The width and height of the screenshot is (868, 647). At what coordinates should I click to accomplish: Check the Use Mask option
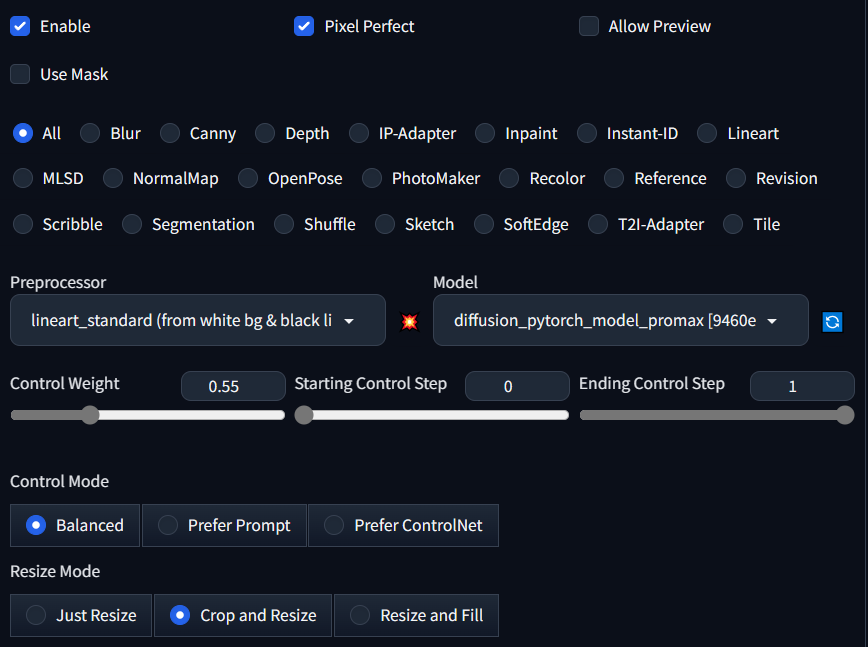(20, 74)
